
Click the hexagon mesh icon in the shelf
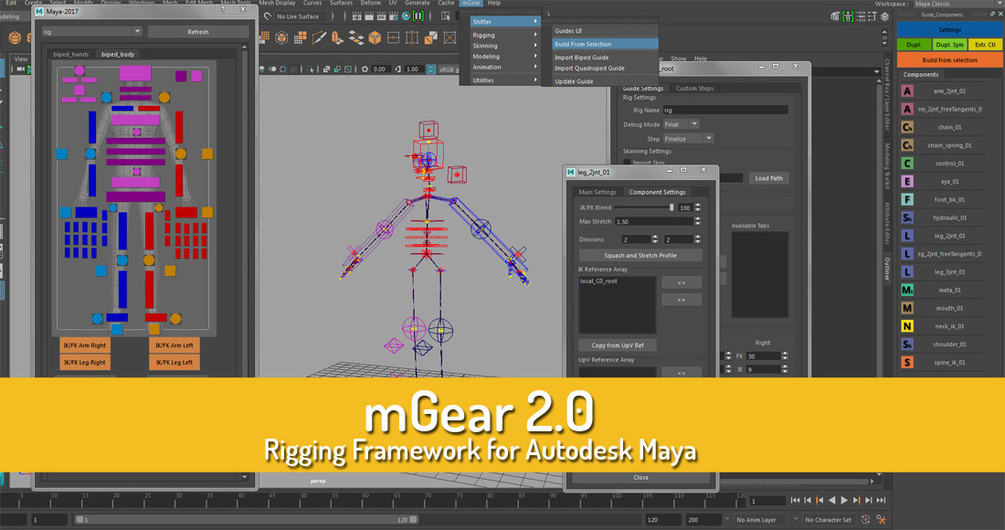[281, 38]
